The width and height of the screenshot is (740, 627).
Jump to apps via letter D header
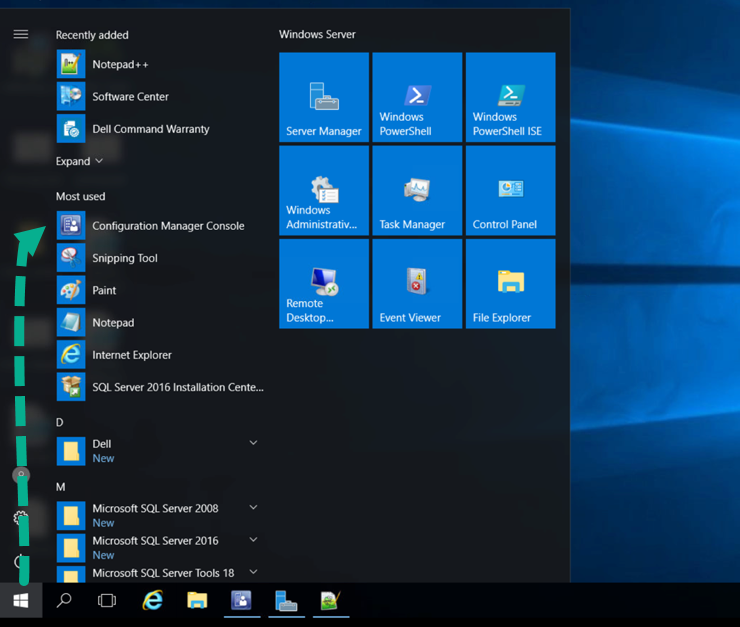click(x=59, y=422)
